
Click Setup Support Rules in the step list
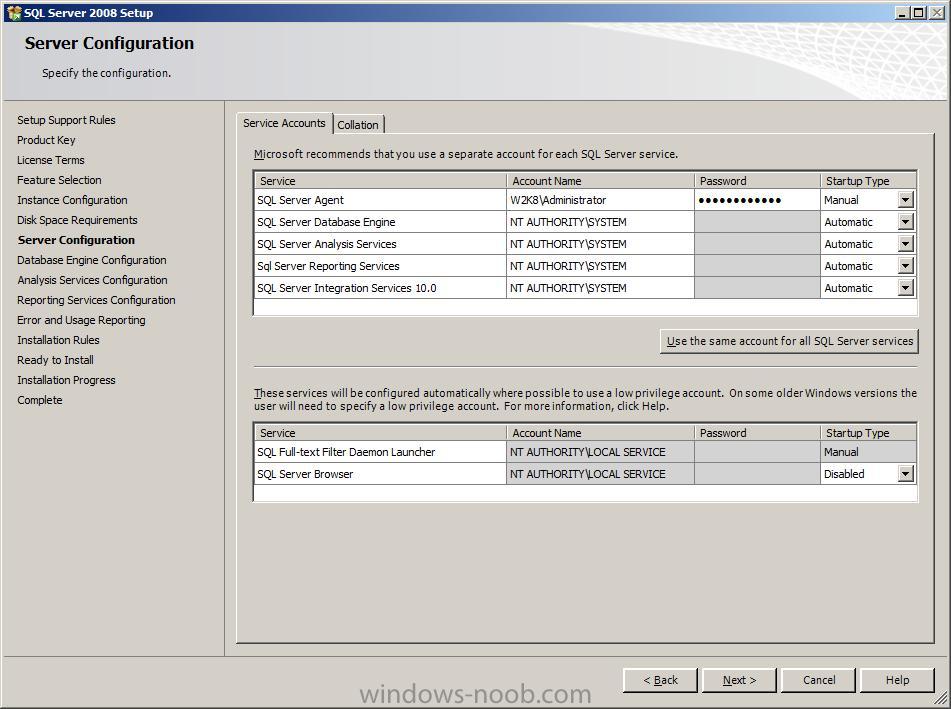66,120
